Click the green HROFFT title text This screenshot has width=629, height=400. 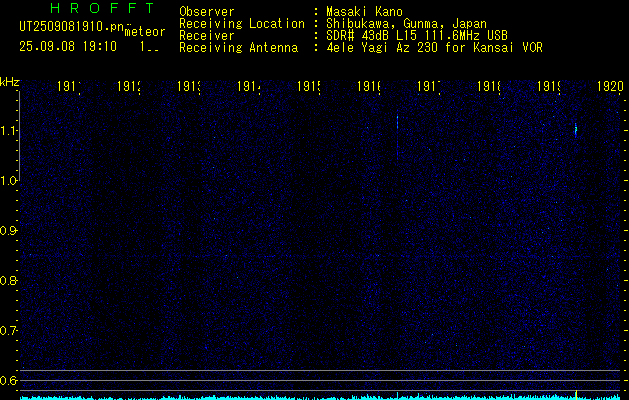102,8
